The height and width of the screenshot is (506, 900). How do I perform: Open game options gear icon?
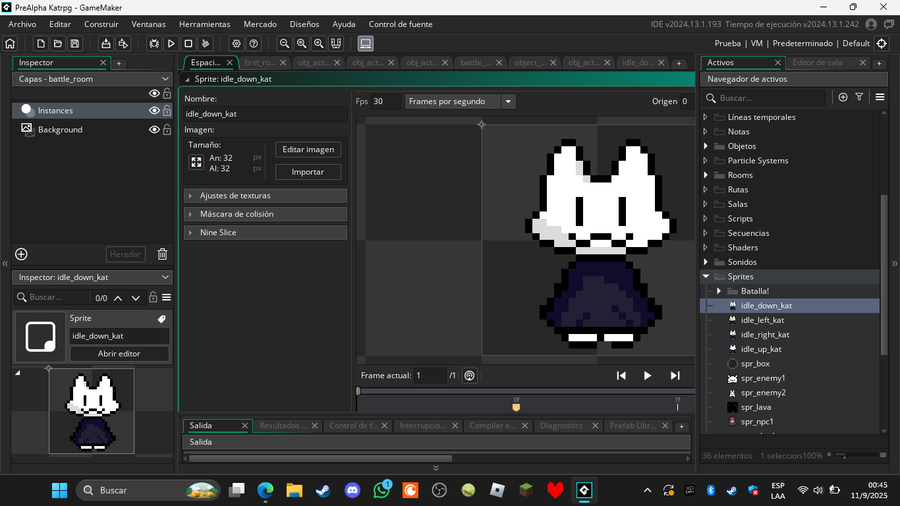tap(236, 43)
